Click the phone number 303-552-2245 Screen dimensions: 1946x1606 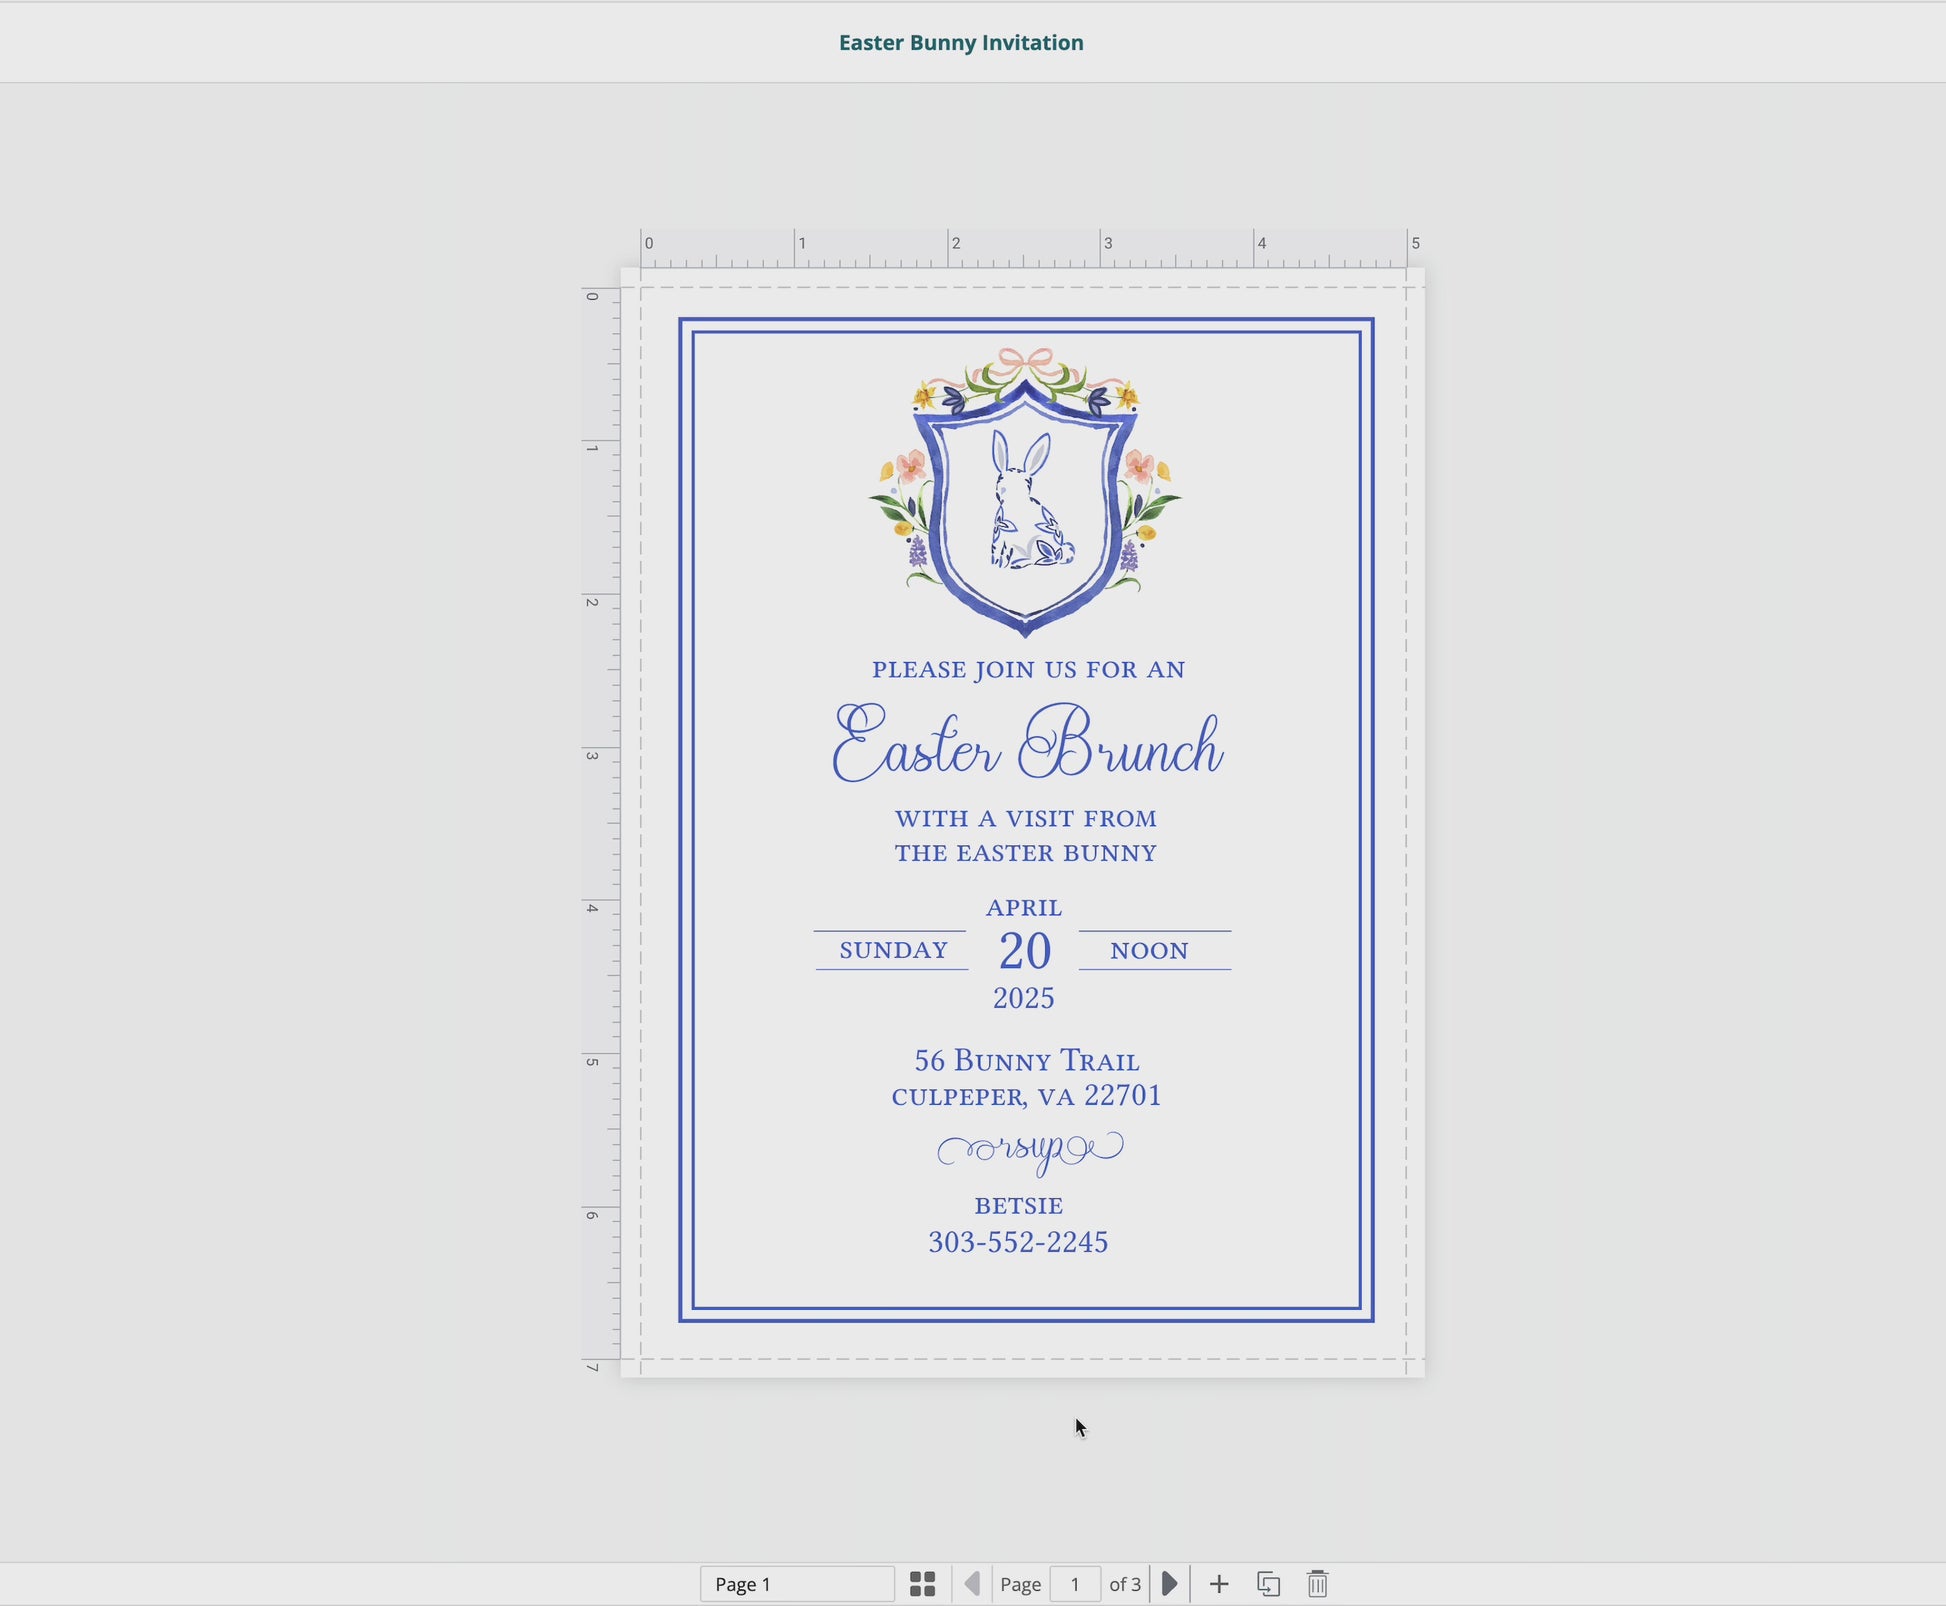1018,1242
